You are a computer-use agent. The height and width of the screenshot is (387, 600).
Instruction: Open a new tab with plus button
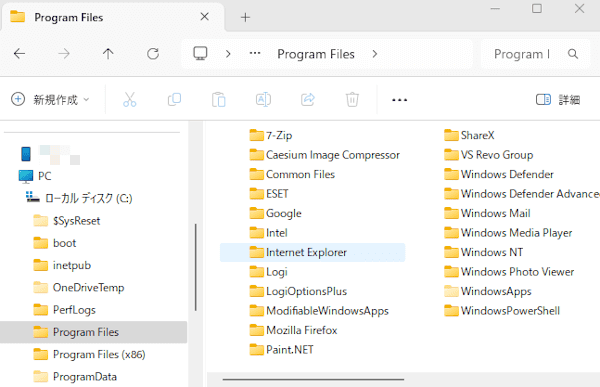click(245, 17)
